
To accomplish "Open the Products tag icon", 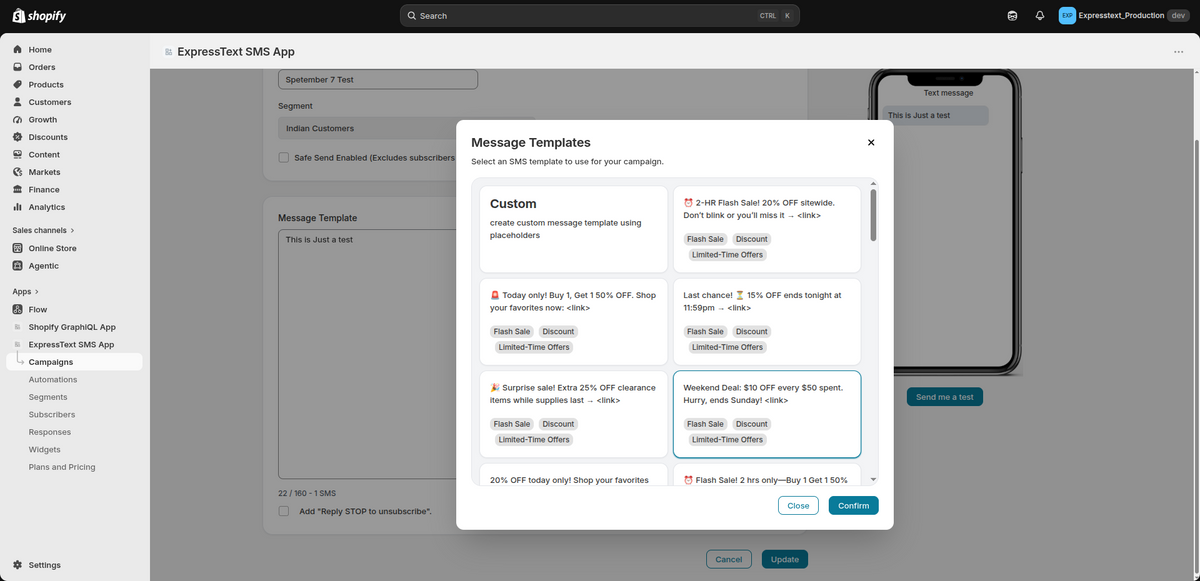I will point(18,85).
